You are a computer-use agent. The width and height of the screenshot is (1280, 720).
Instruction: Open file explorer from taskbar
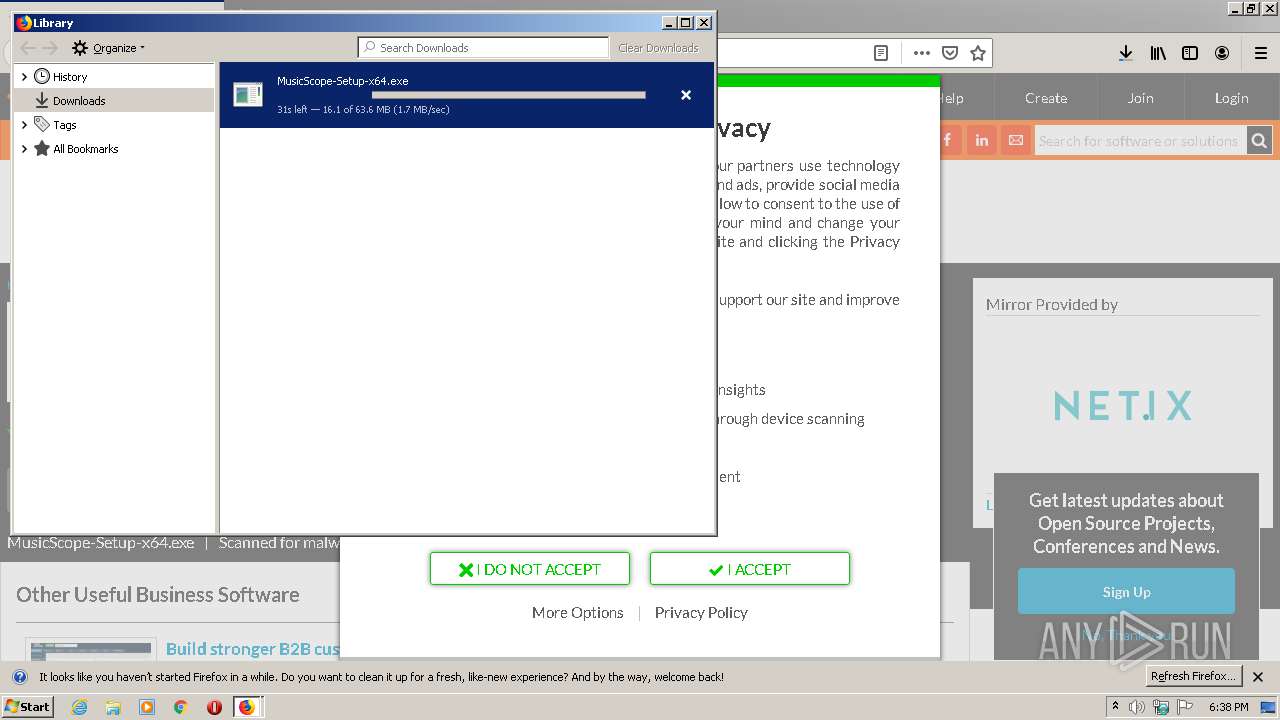tap(113, 707)
